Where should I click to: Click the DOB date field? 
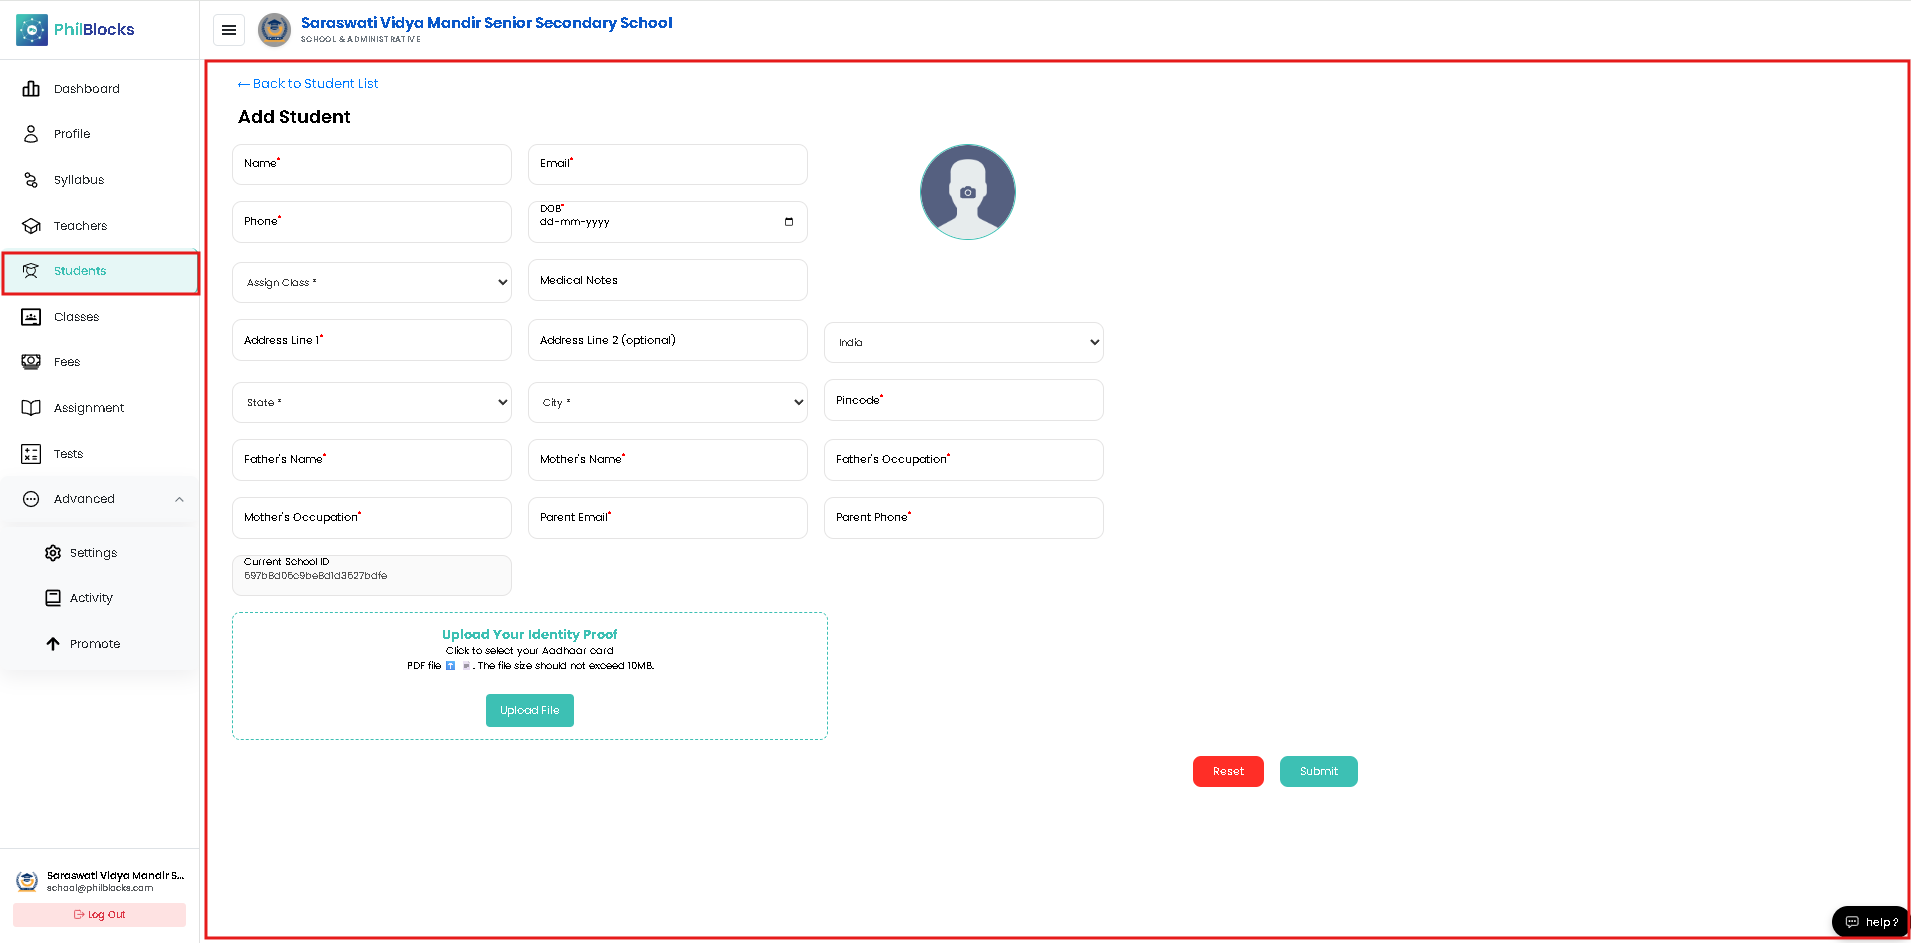(x=668, y=222)
